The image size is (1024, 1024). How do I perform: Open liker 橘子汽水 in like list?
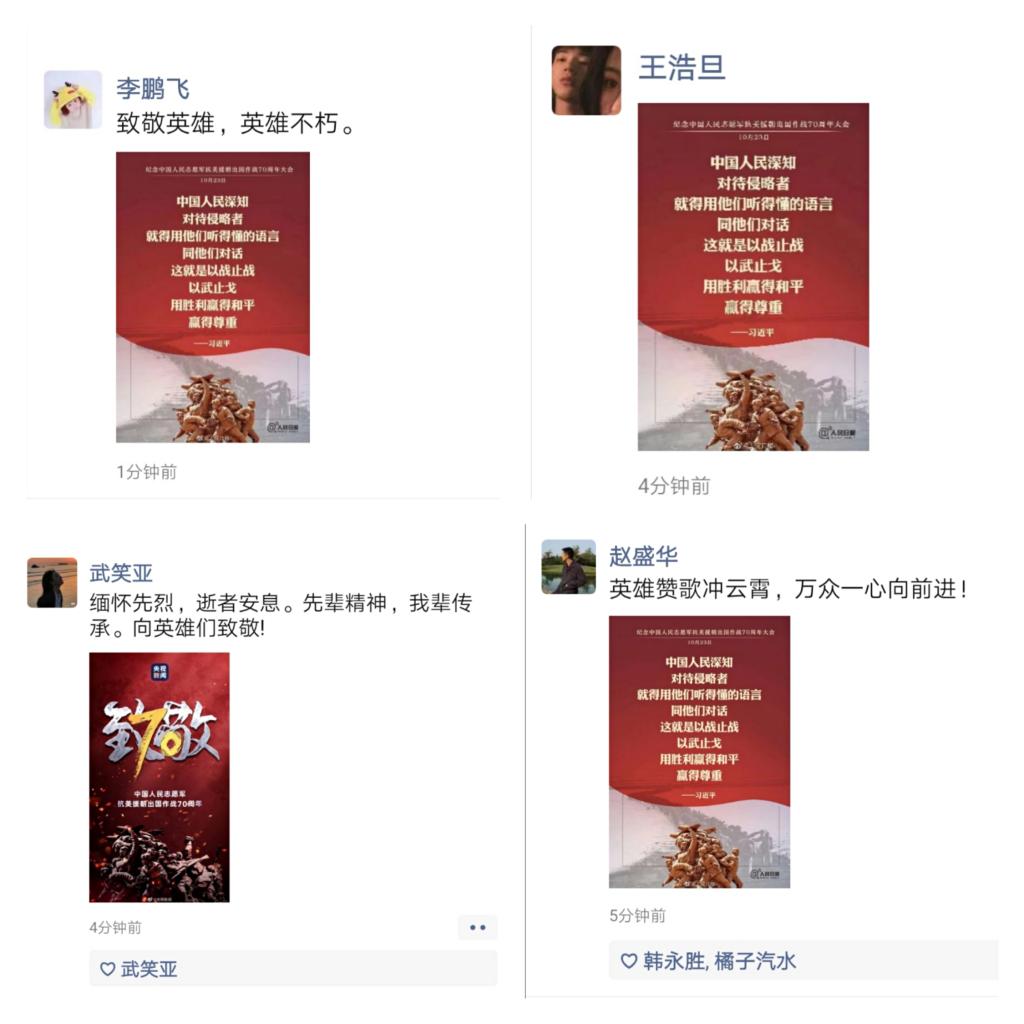coord(755,961)
